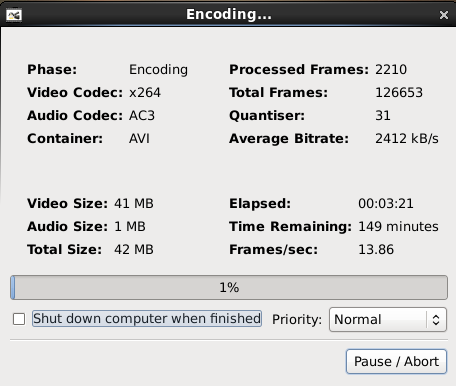
Task: Enable shut down computer when finished checkbox
Action: coord(19,319)
